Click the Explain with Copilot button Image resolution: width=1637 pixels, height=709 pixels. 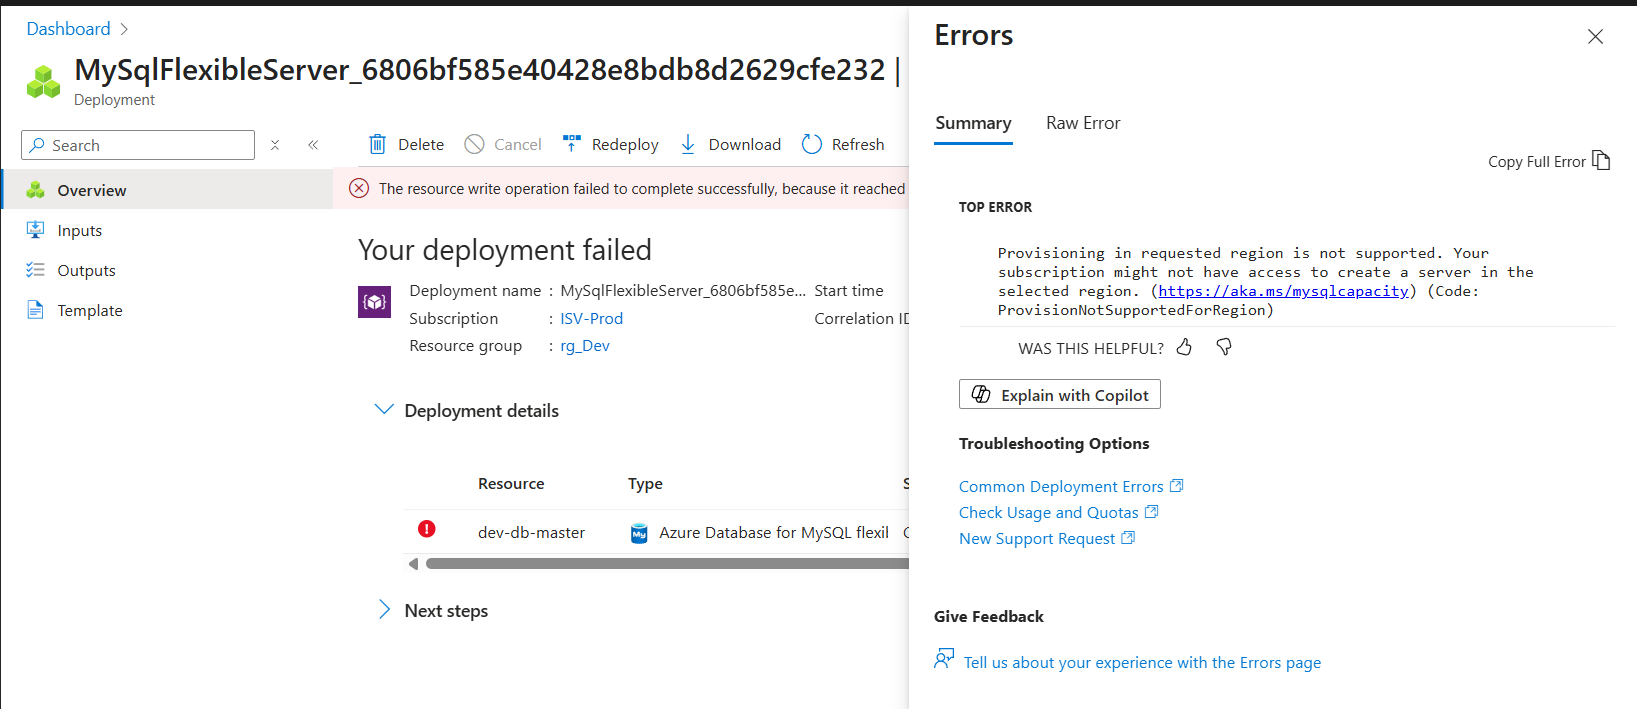(x=1060, y=395)
